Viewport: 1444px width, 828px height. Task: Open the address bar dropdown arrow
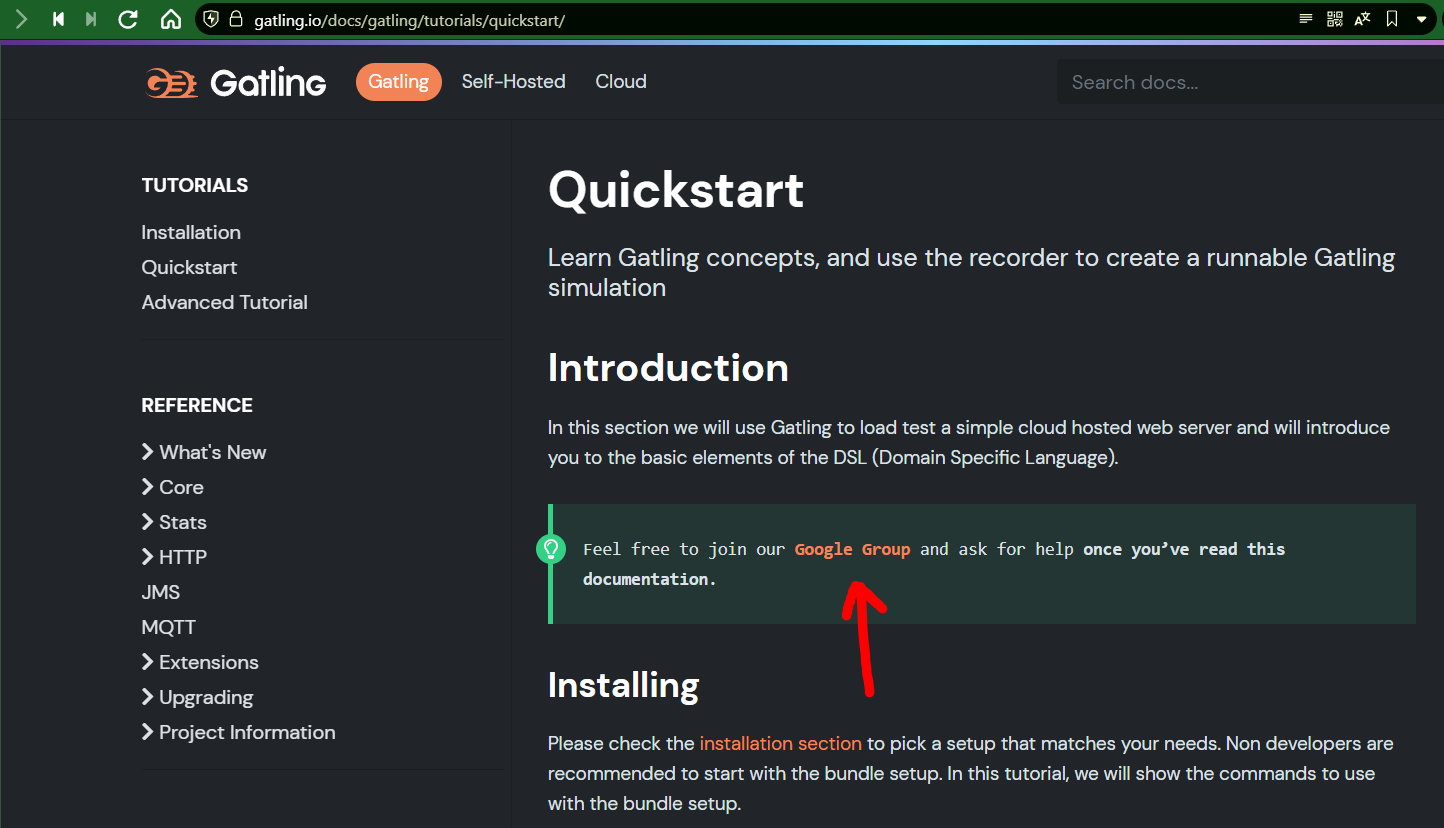click(x=1421, y=19)
